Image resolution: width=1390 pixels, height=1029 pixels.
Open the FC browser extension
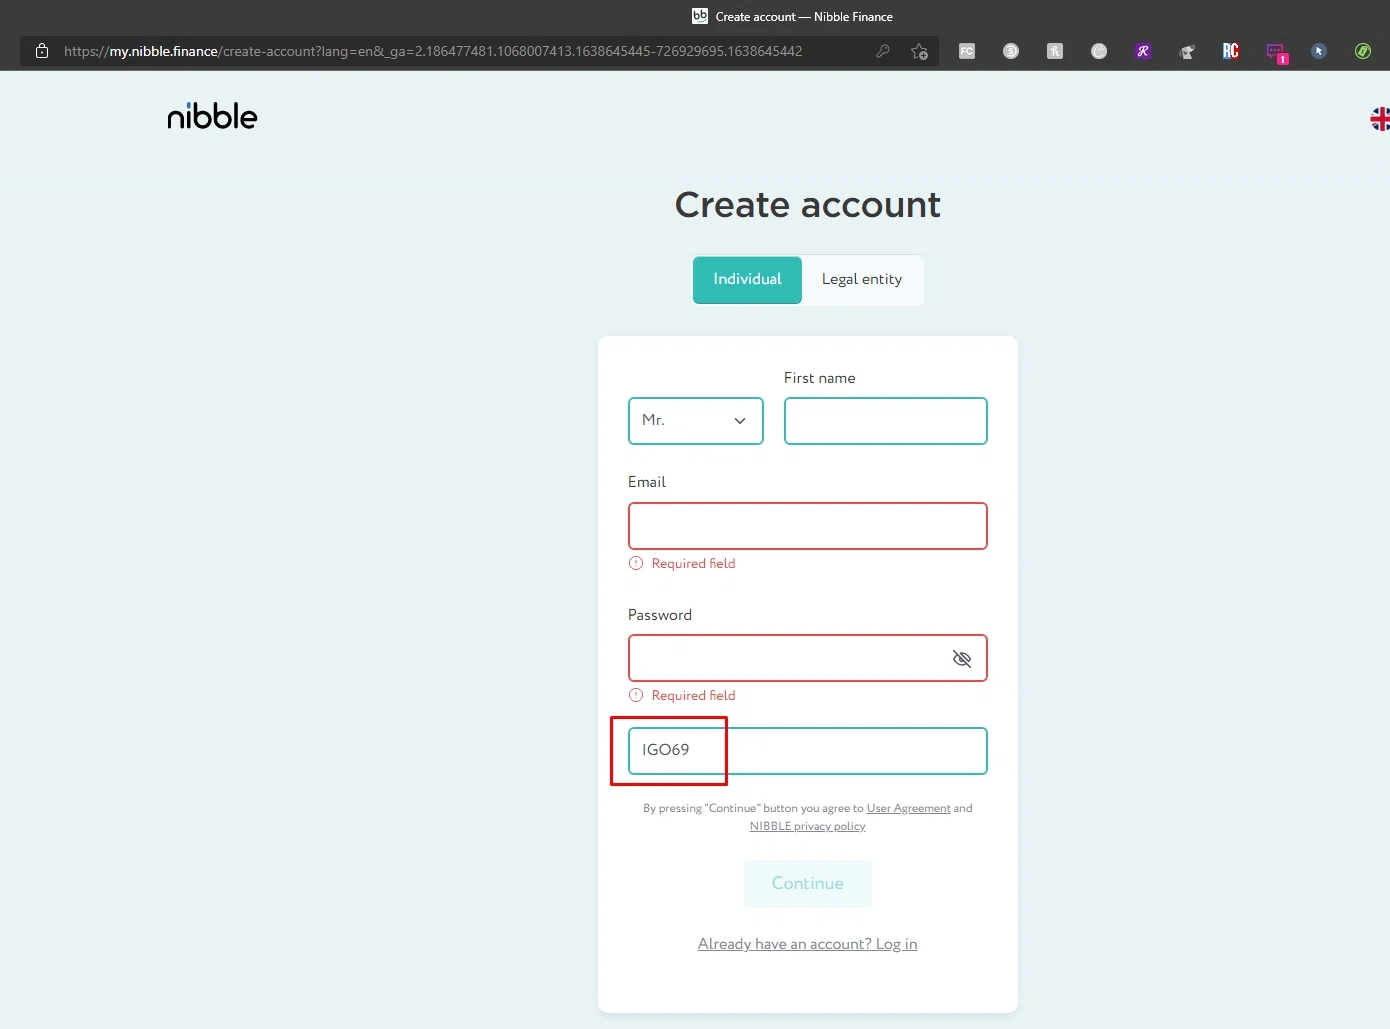tap(967, 51)
